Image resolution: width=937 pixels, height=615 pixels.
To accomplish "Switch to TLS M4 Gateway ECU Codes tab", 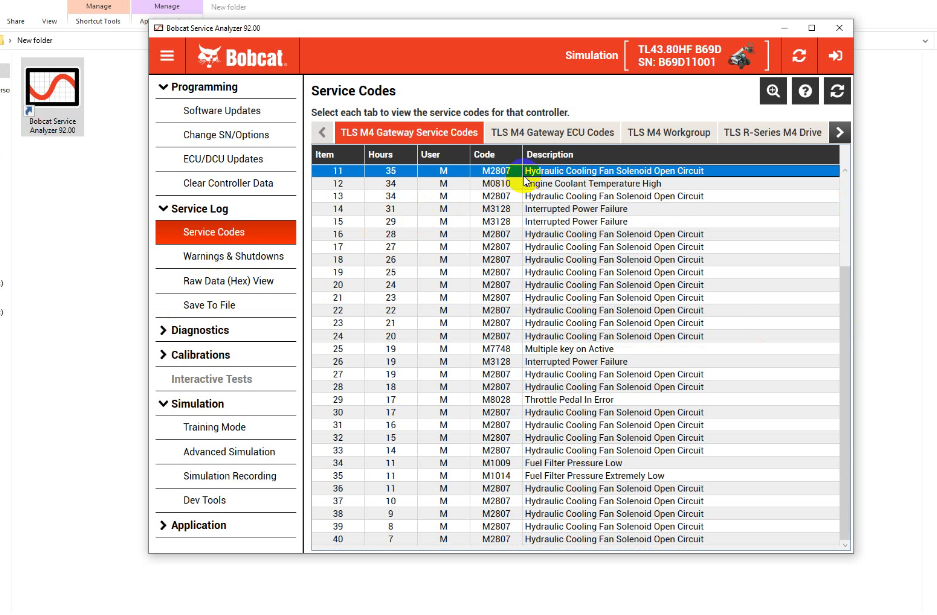I will 552,132.
